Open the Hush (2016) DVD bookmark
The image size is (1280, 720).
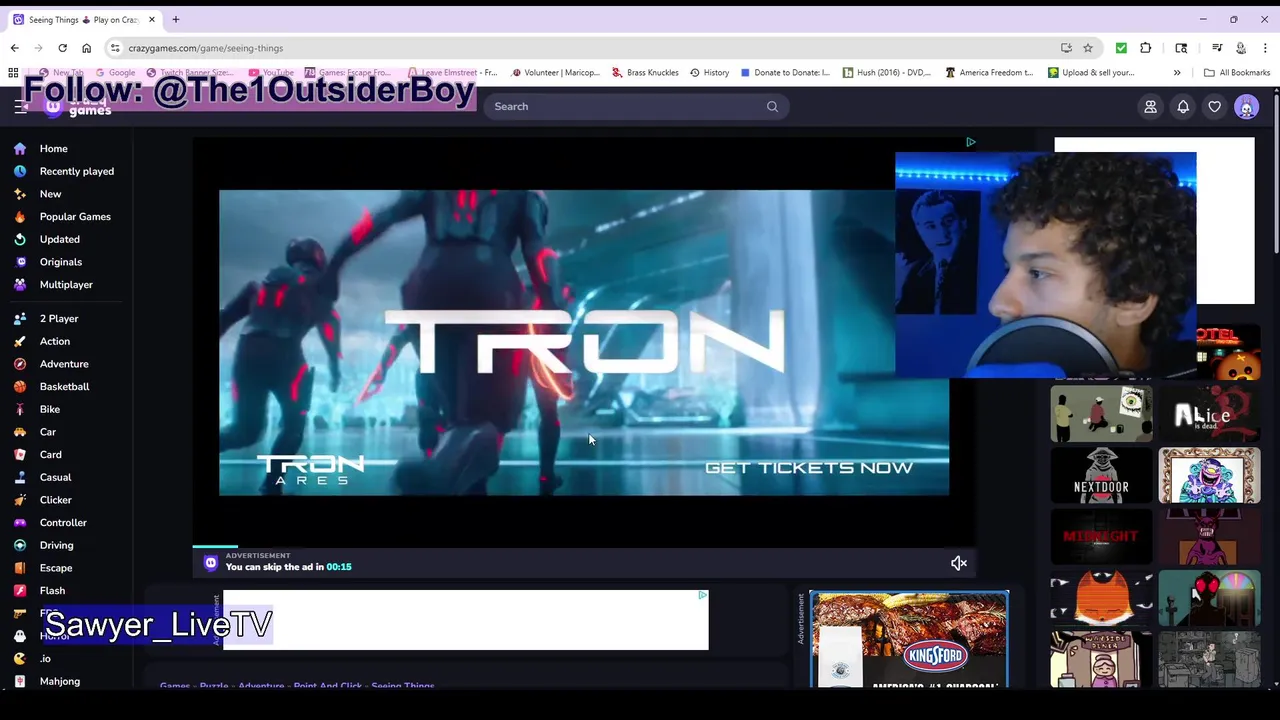(887, 72)
